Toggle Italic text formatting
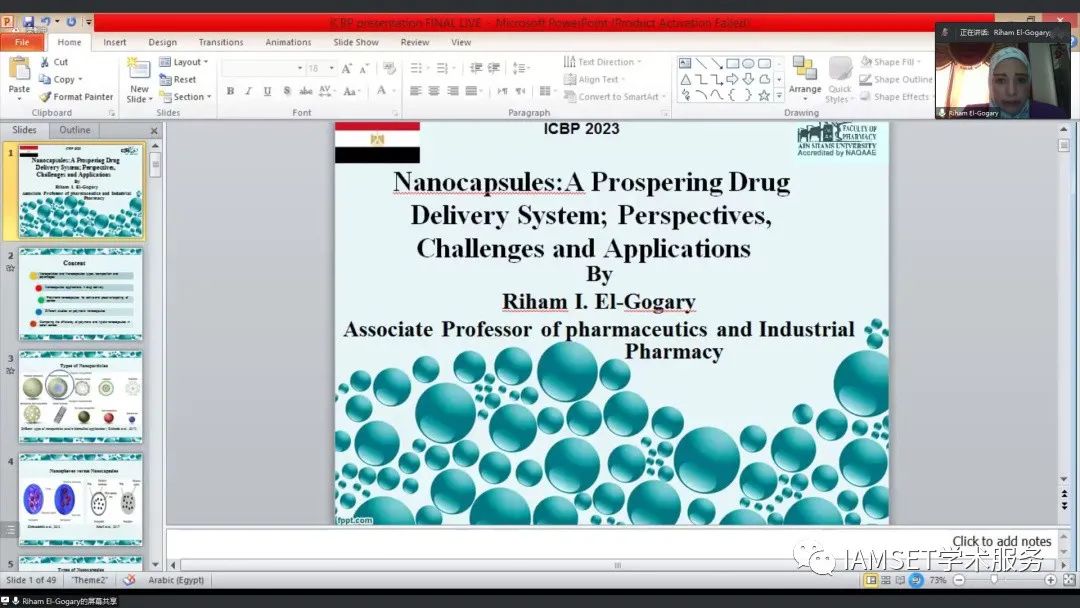Image resolution: width=1080 pixels, height=608 pixels. click(x=249, y=91)
